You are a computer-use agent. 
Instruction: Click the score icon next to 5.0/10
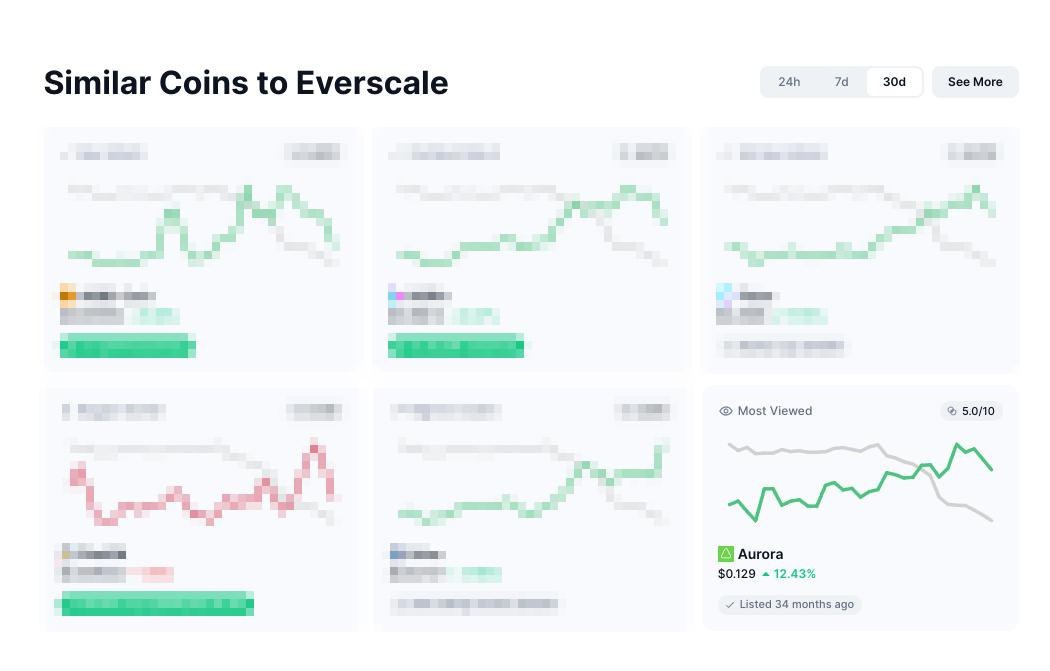pyautogui.click(x=951, y=411)
